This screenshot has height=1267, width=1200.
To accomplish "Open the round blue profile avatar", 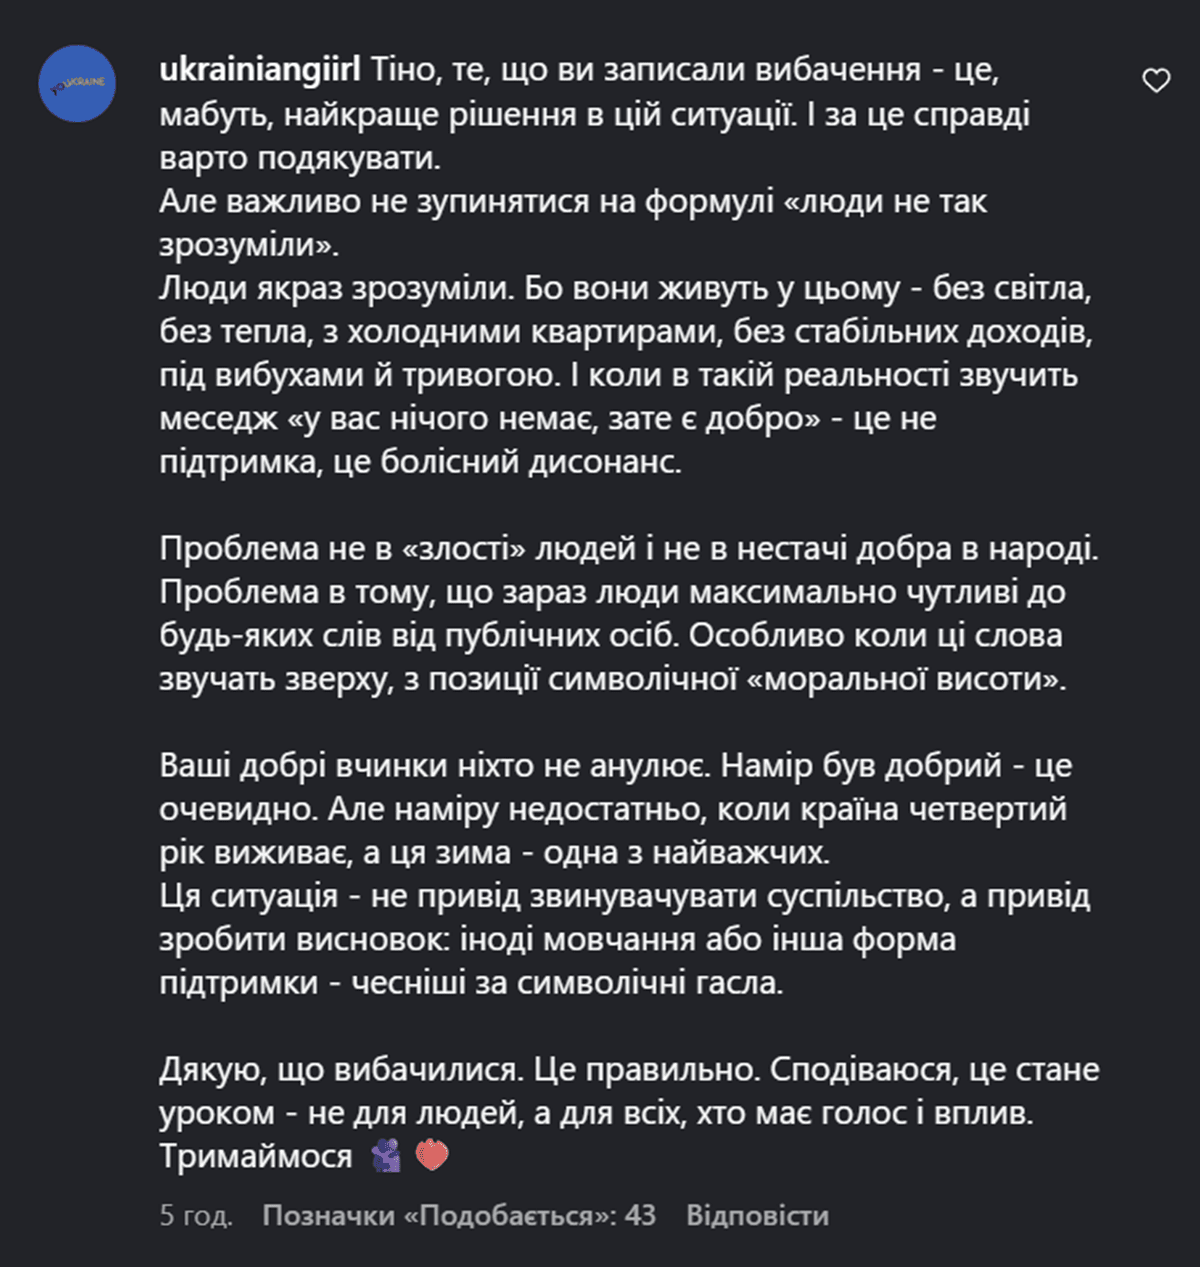I will pyautogui.click(x=78, y=84).
